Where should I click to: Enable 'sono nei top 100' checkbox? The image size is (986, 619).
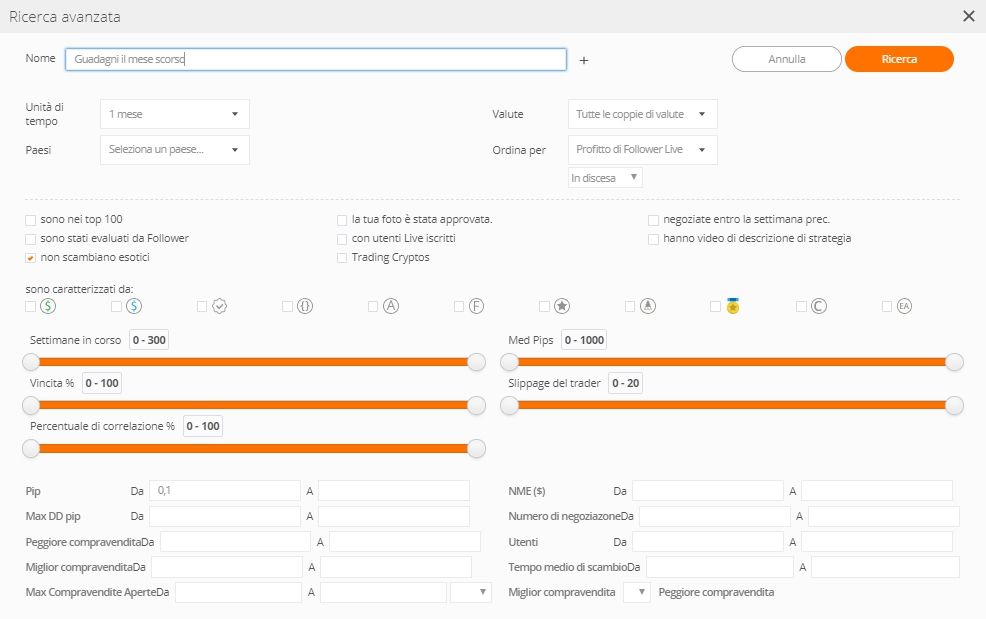[x=30, y=220]
